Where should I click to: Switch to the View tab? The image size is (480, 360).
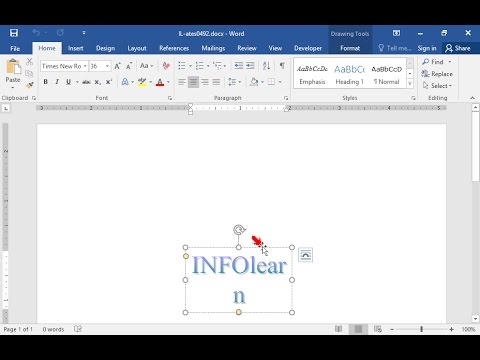point(275,48)
